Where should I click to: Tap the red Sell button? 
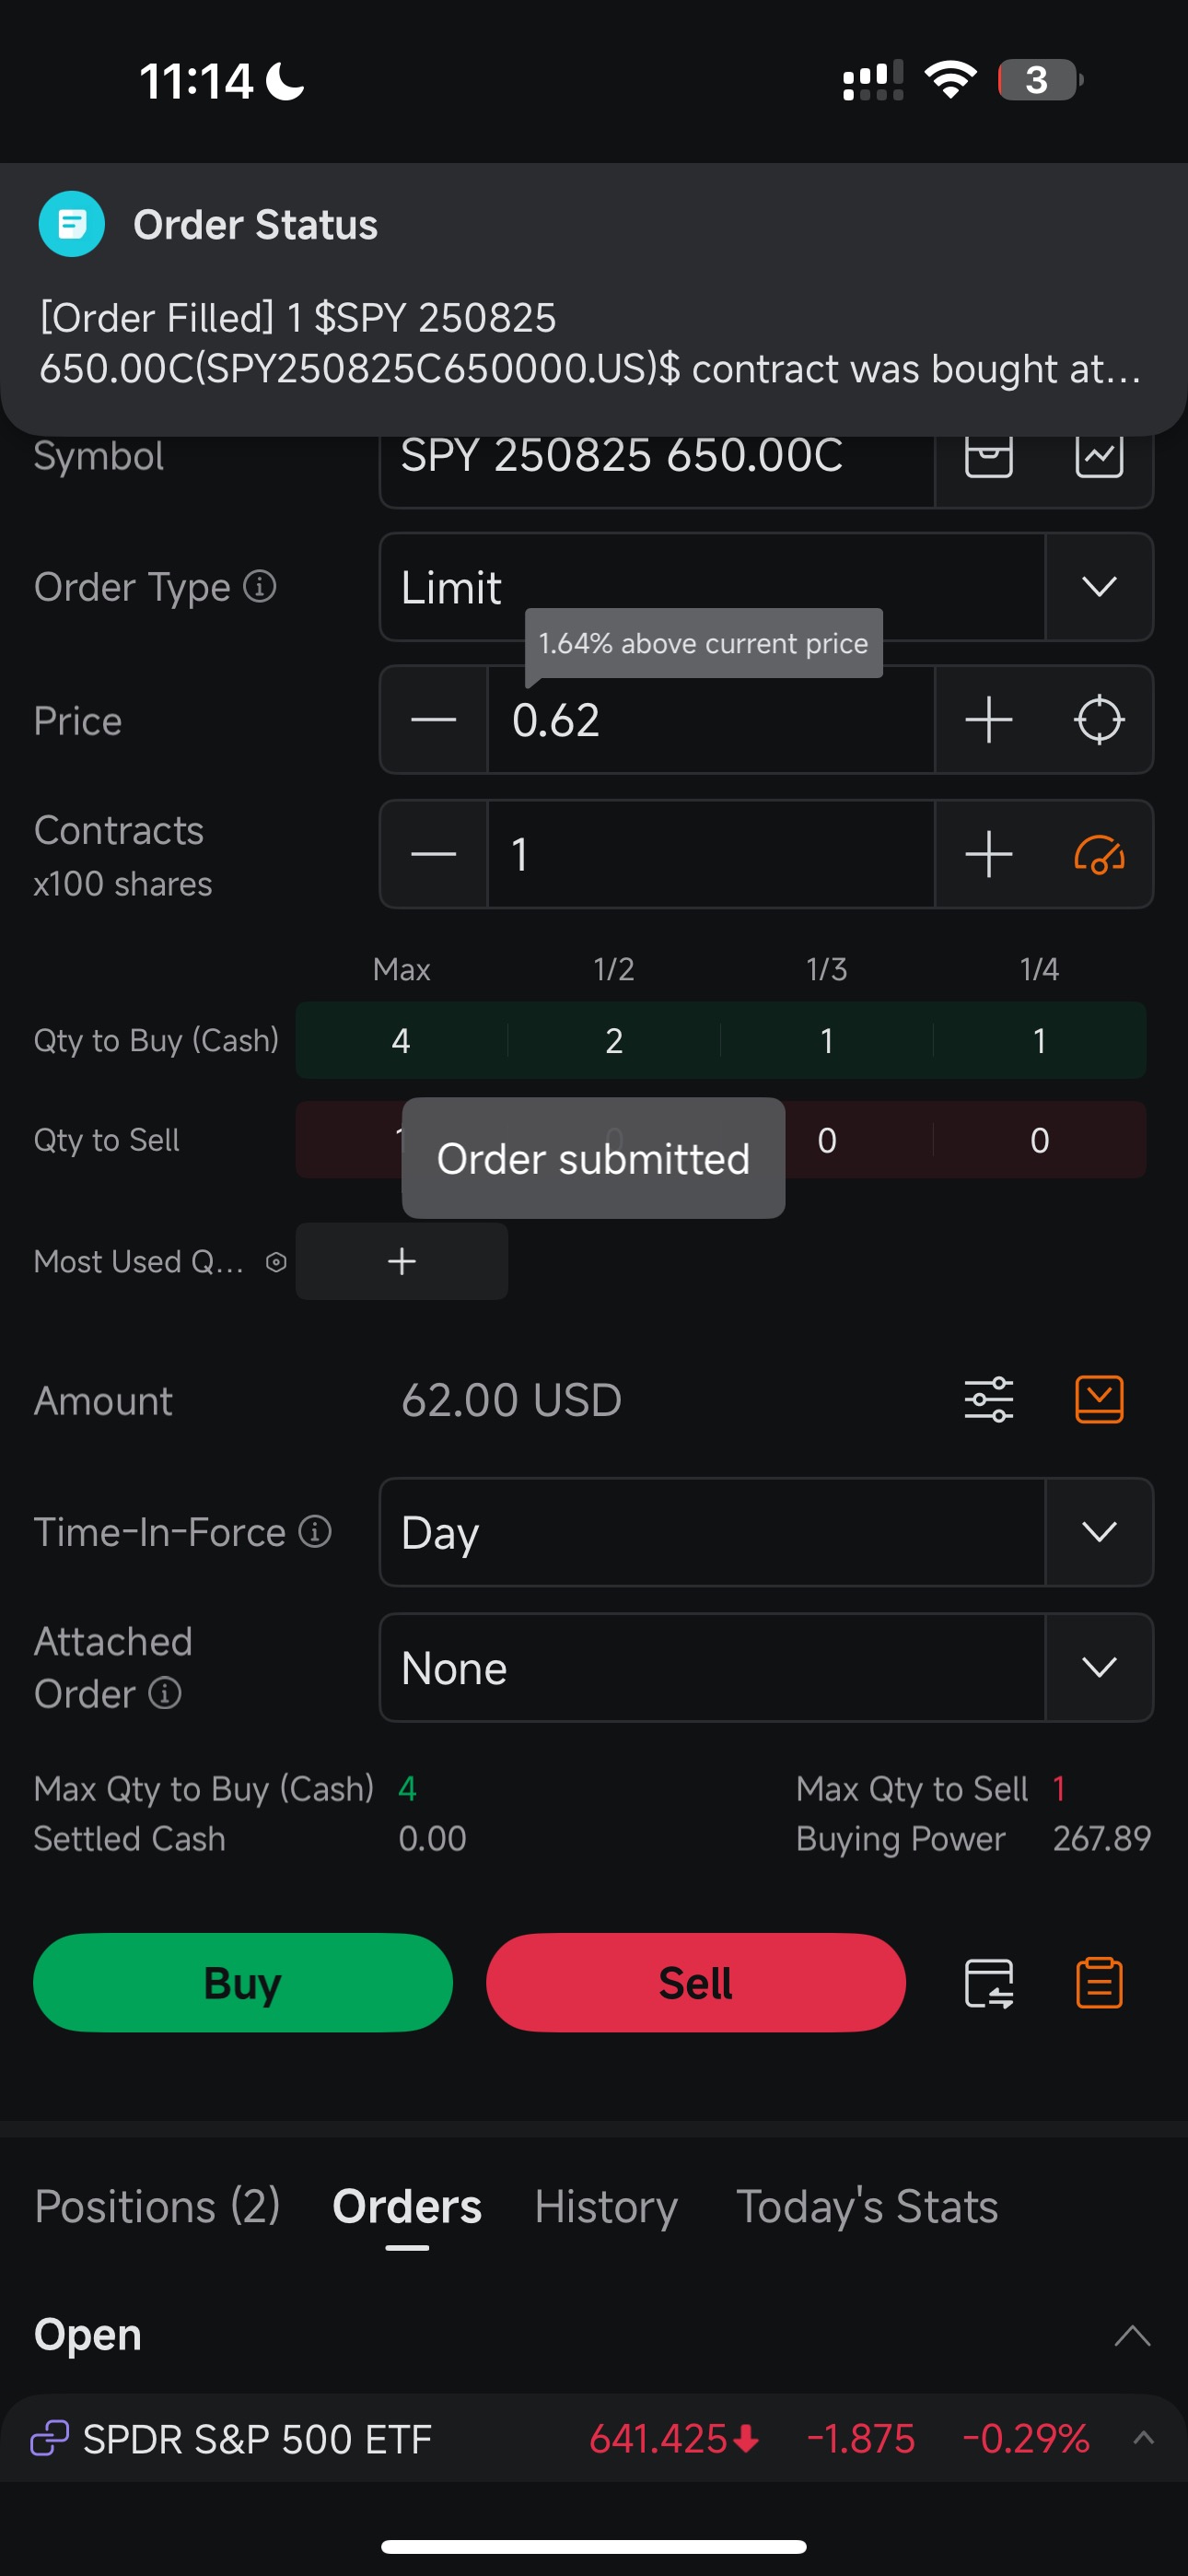[x=696, y=1982]
